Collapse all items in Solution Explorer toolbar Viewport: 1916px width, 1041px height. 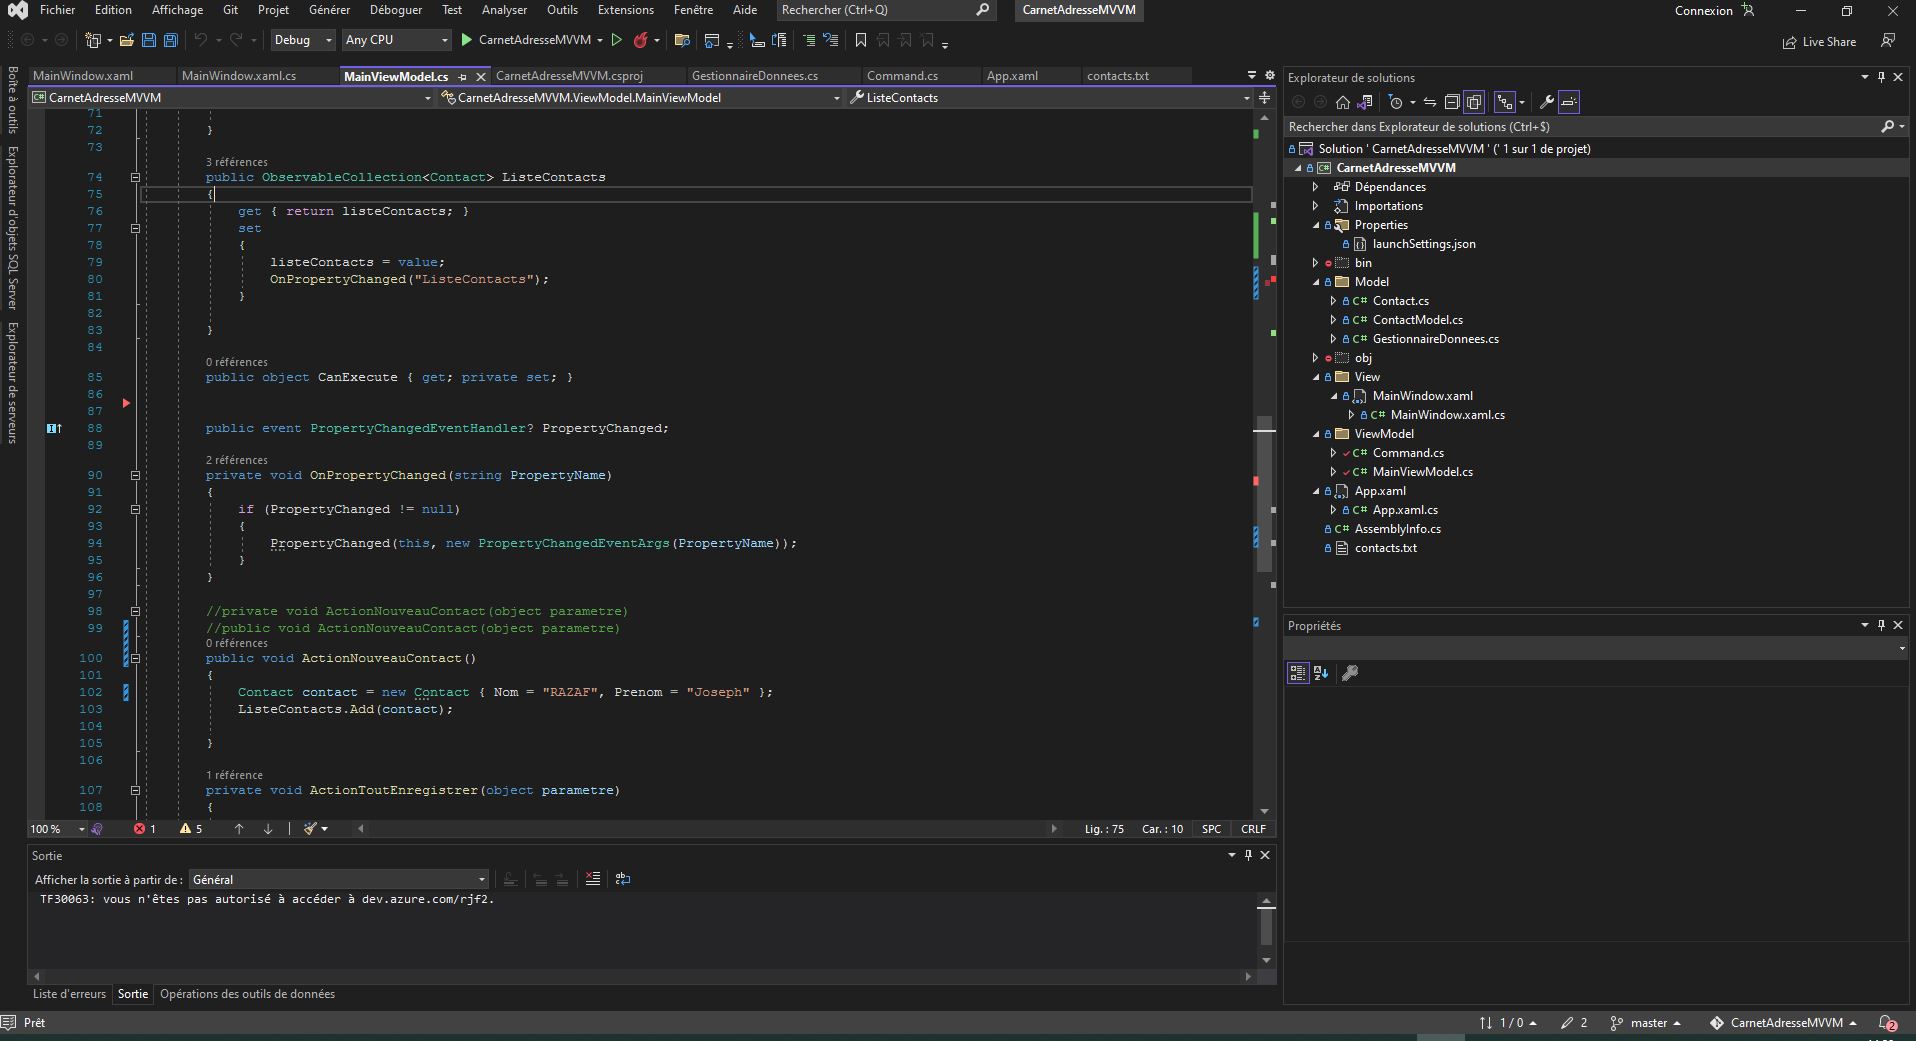click(1452, 102)
